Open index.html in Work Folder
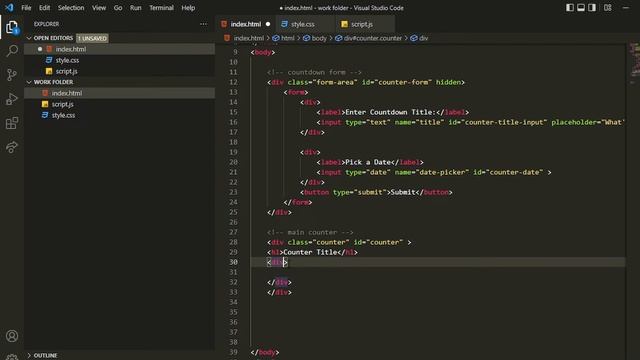This screenshot has width=640, height=360. [120, 93]
